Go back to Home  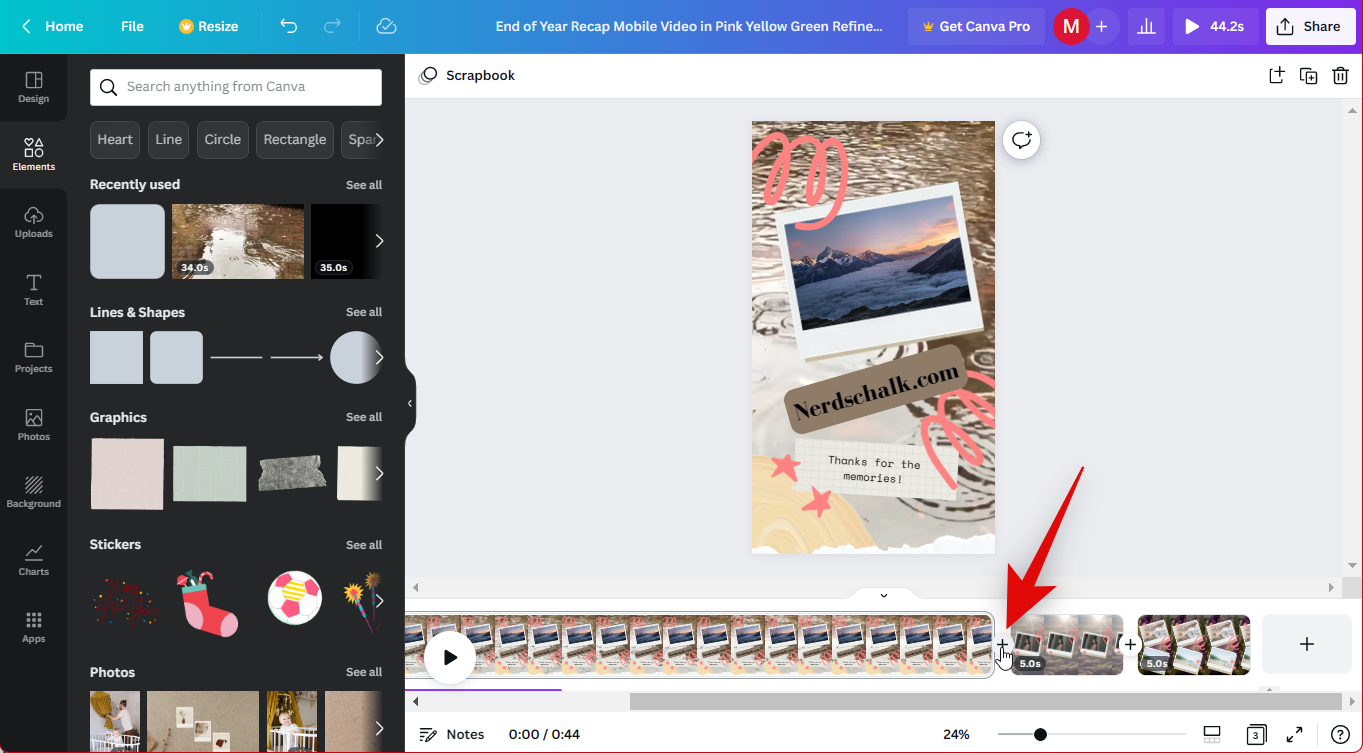tap(52, 26)
